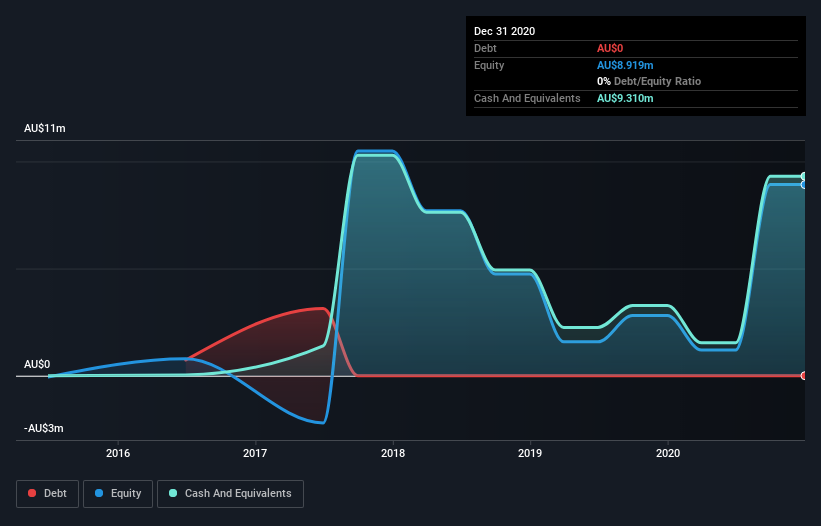The width and height of the screenshot is (821, 526).
Task: Click the blue Equity endpoint marker
Action: pyautogui.click(x=804, y=185)
